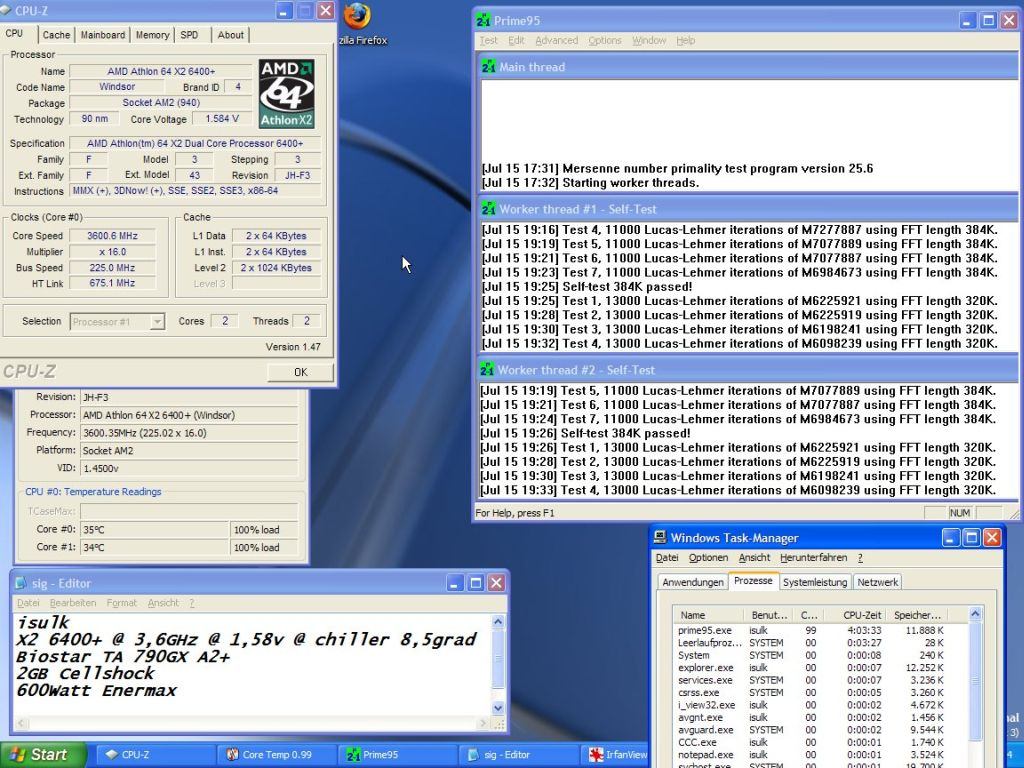1024x768 pixels.
Task: Click the Worker thread #1 window icon
Action: (488, 209)
